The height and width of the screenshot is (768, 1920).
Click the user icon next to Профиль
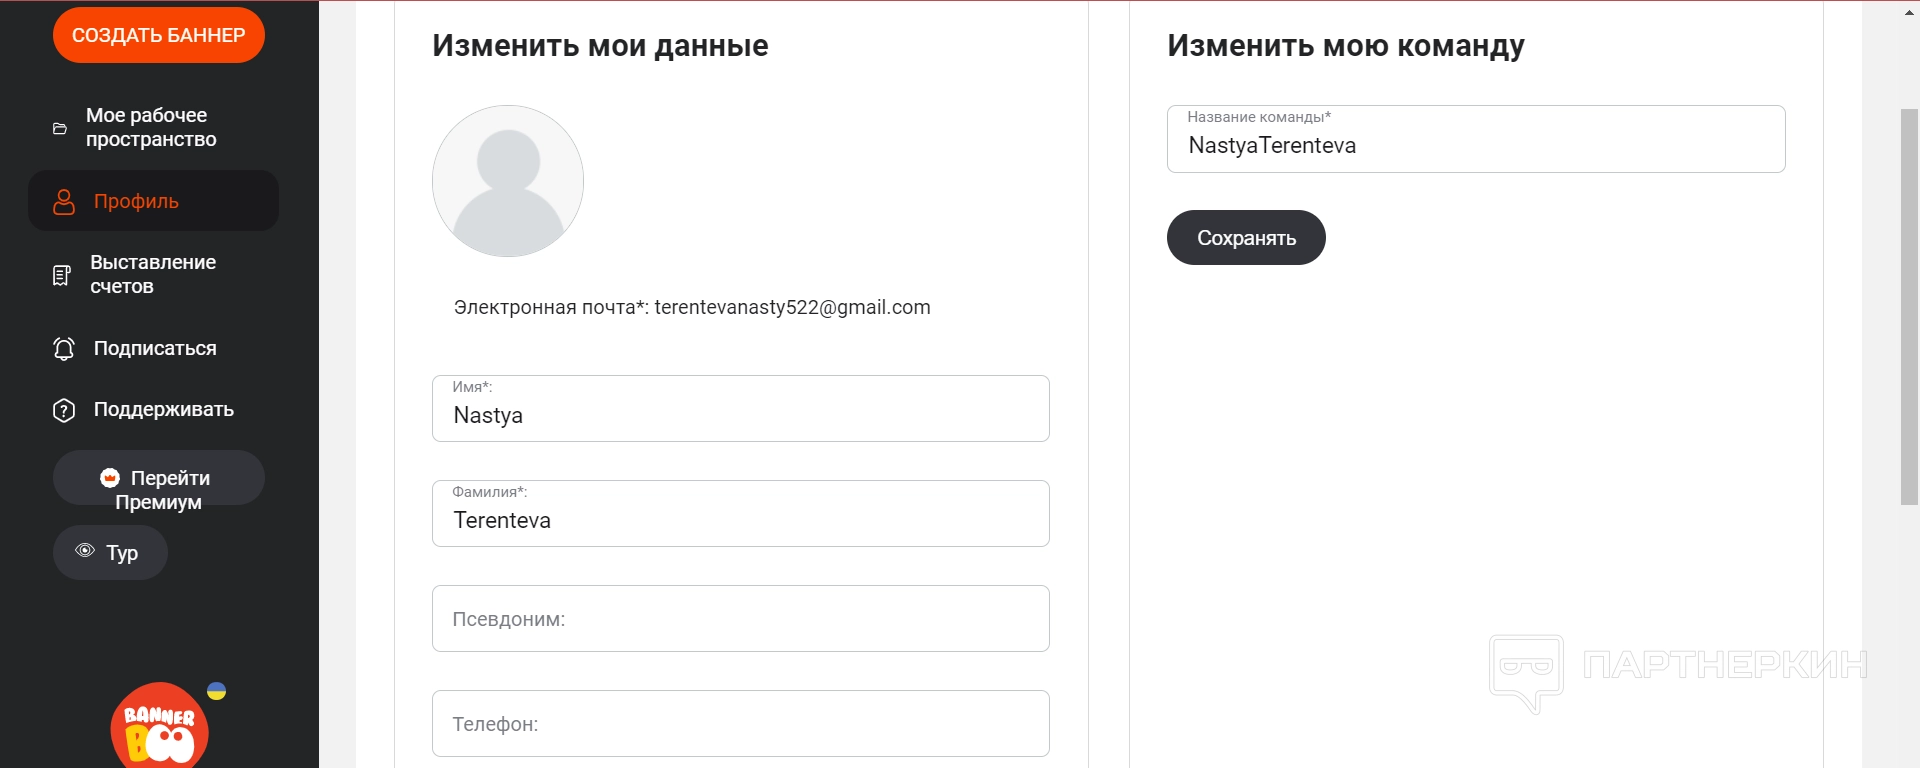(64, 201)
